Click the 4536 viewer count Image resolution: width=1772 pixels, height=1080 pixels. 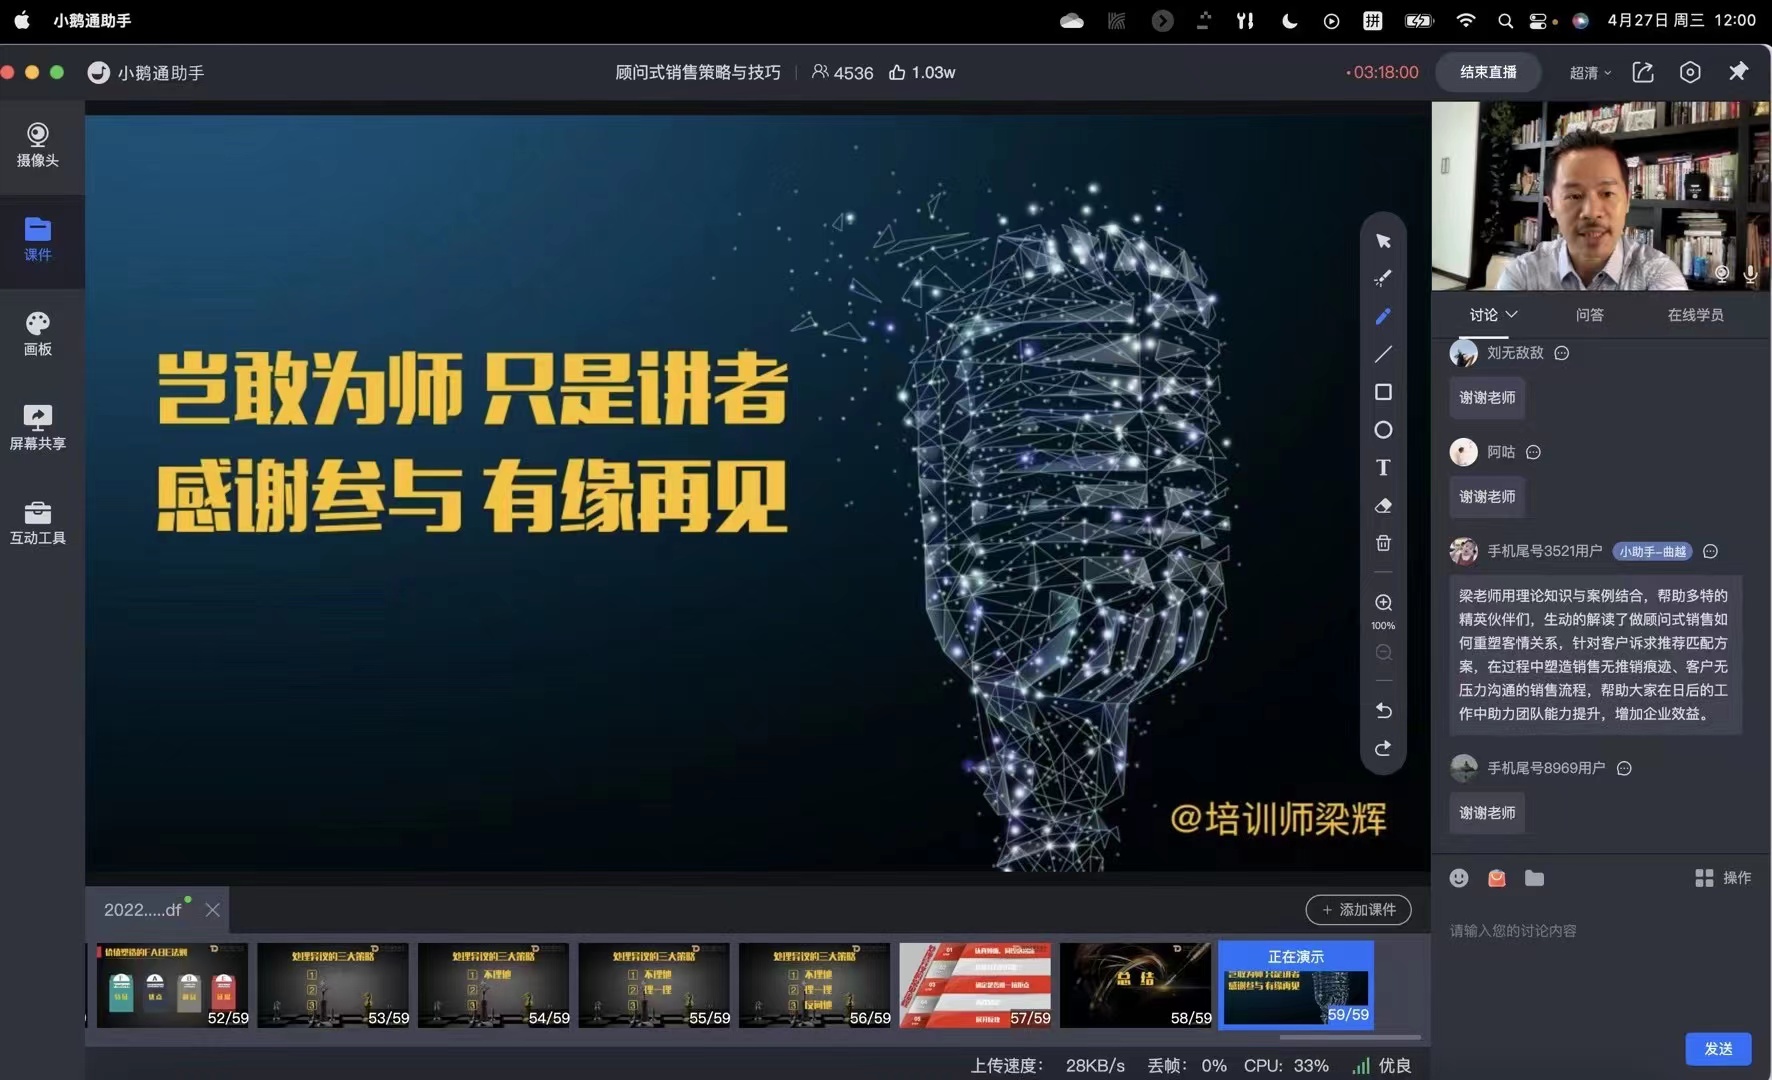click(x=842, y=72)
